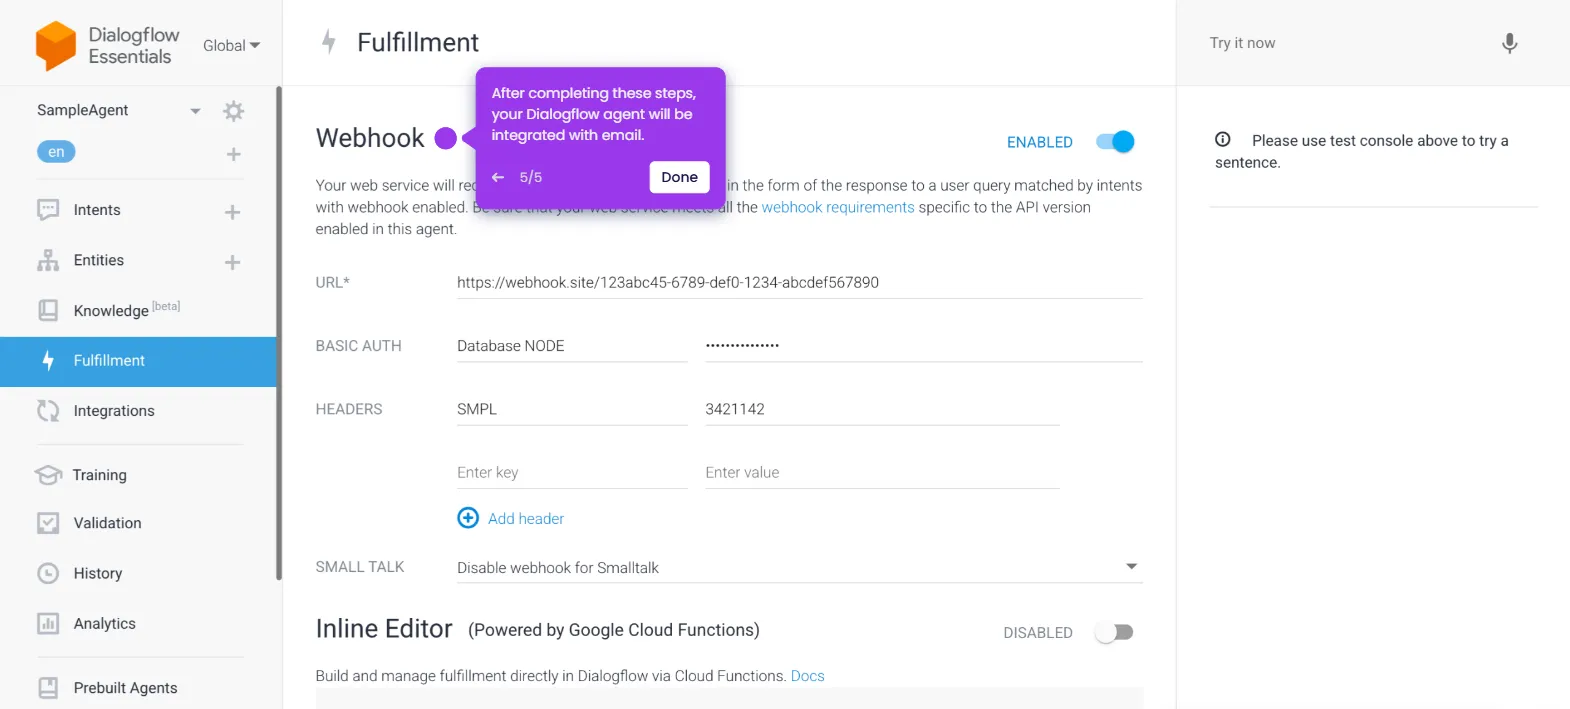Open Intents in the sidebar

(97, 210)
